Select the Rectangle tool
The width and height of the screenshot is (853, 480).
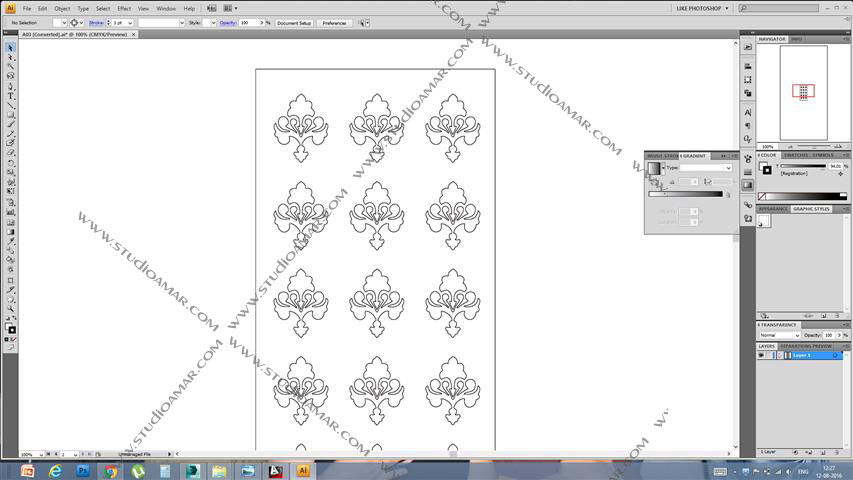(x=10, y=115)
